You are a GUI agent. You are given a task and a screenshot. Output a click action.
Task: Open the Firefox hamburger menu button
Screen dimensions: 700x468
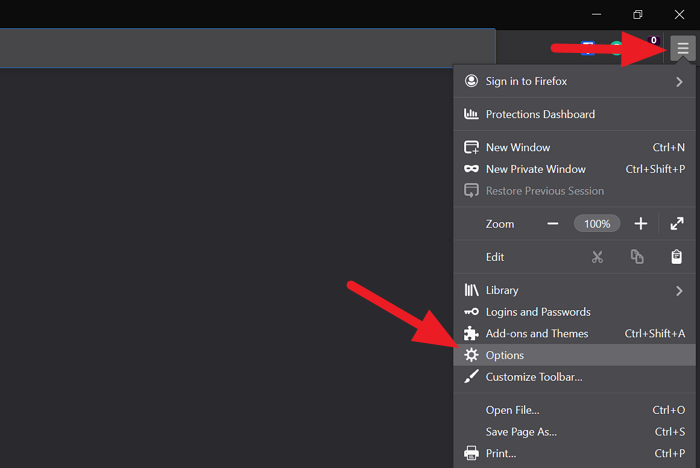pyautogui.click(x=683, y=48)
